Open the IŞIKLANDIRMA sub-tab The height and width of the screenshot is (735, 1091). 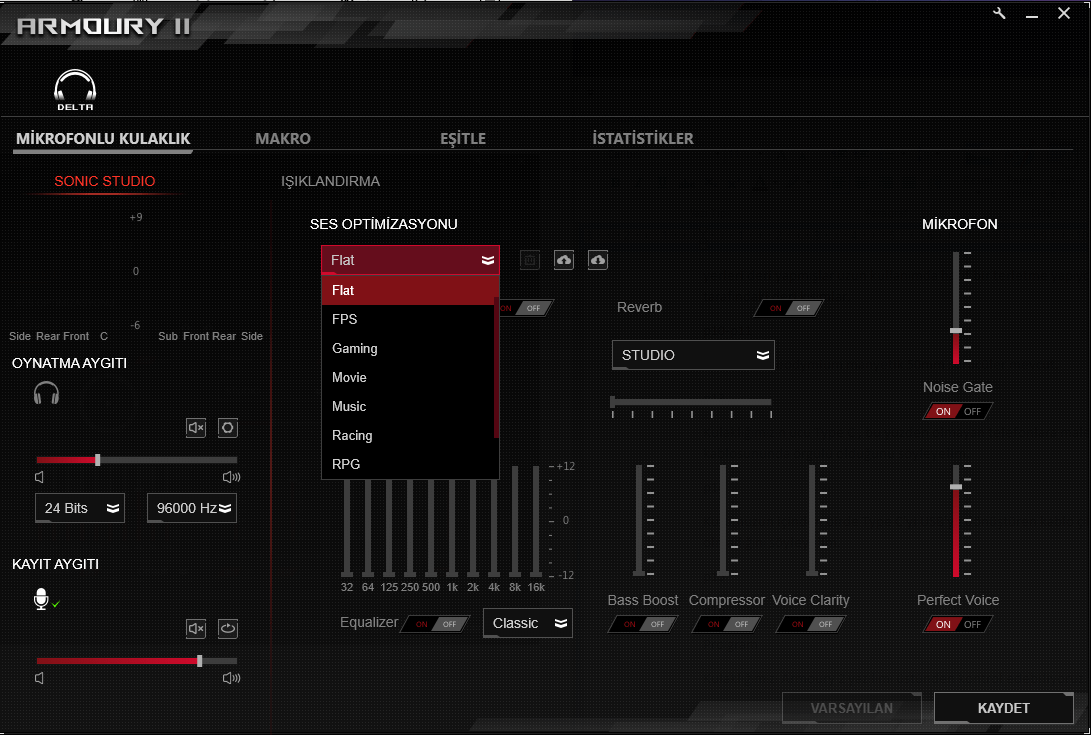[x=331, y=182]
